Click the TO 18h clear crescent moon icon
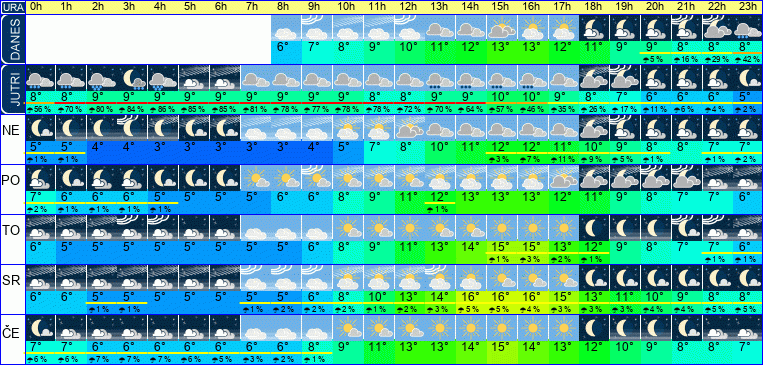The width and height of the screenshot is (763, 365). pos(594,228)
